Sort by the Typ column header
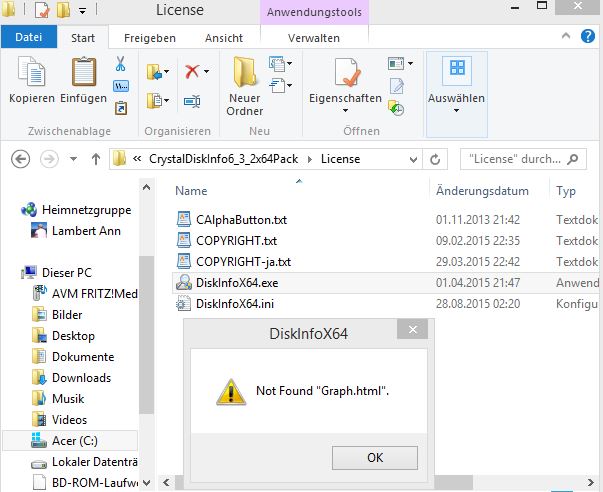 (x=566, y=191)
